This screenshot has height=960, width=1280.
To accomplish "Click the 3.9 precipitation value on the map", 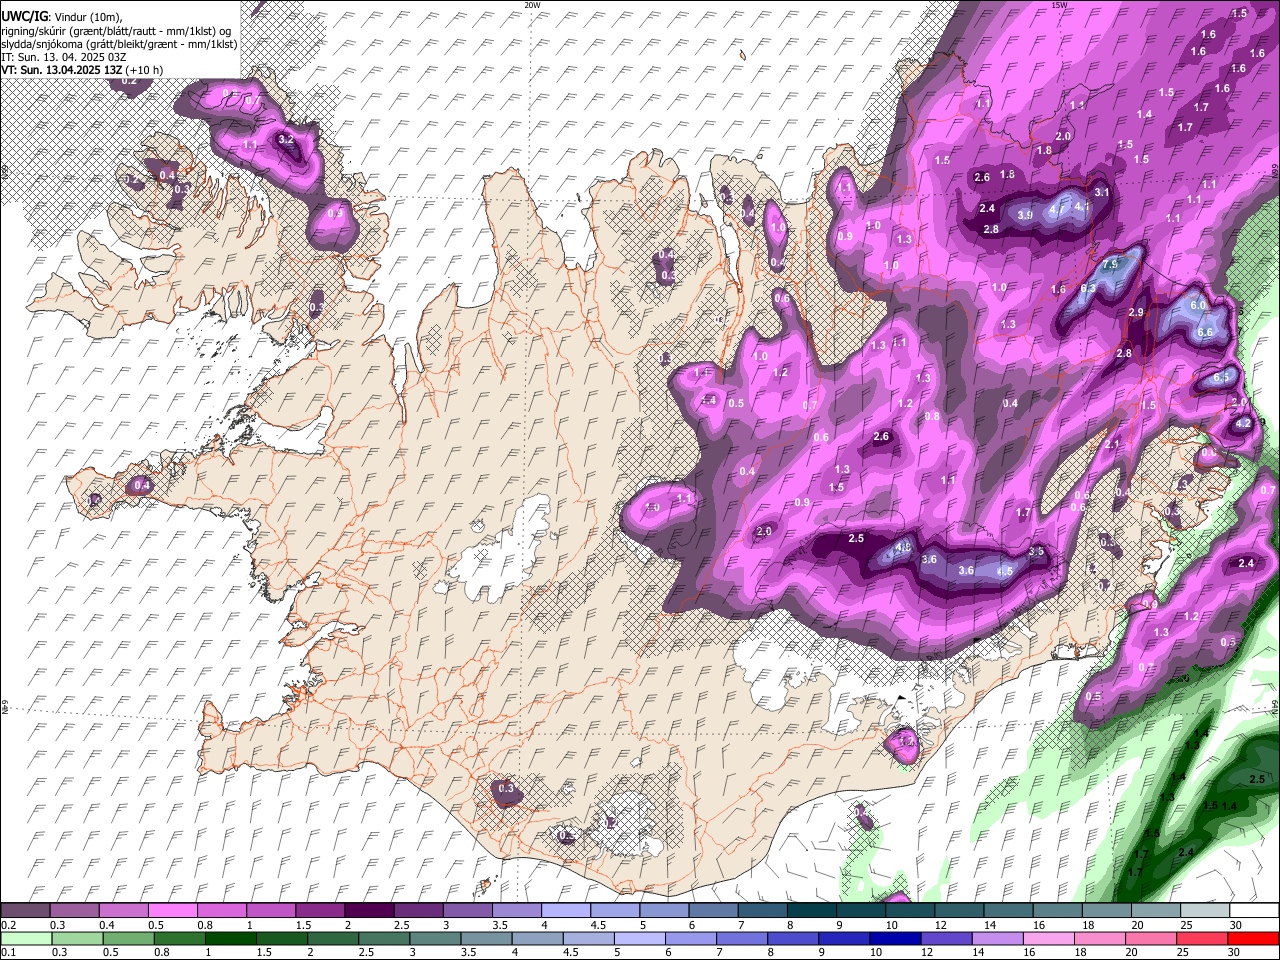I will point(1025,215).
